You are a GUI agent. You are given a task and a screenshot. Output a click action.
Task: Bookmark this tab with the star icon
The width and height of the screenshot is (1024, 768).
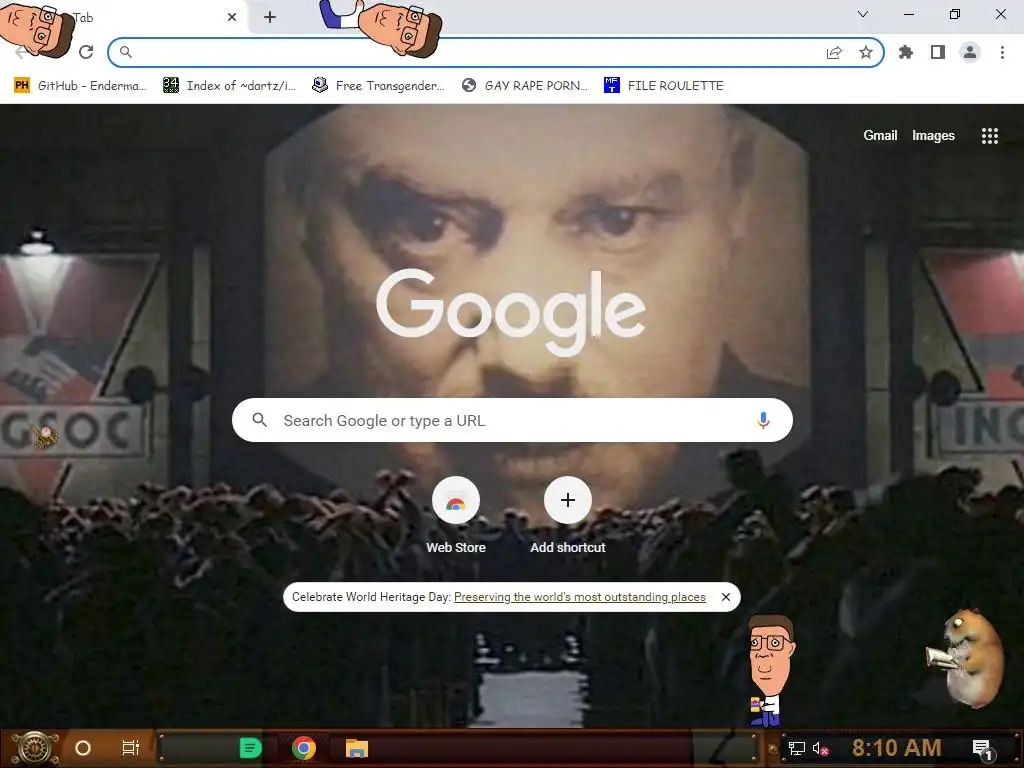pyautogui.click(x=866, y=52)
